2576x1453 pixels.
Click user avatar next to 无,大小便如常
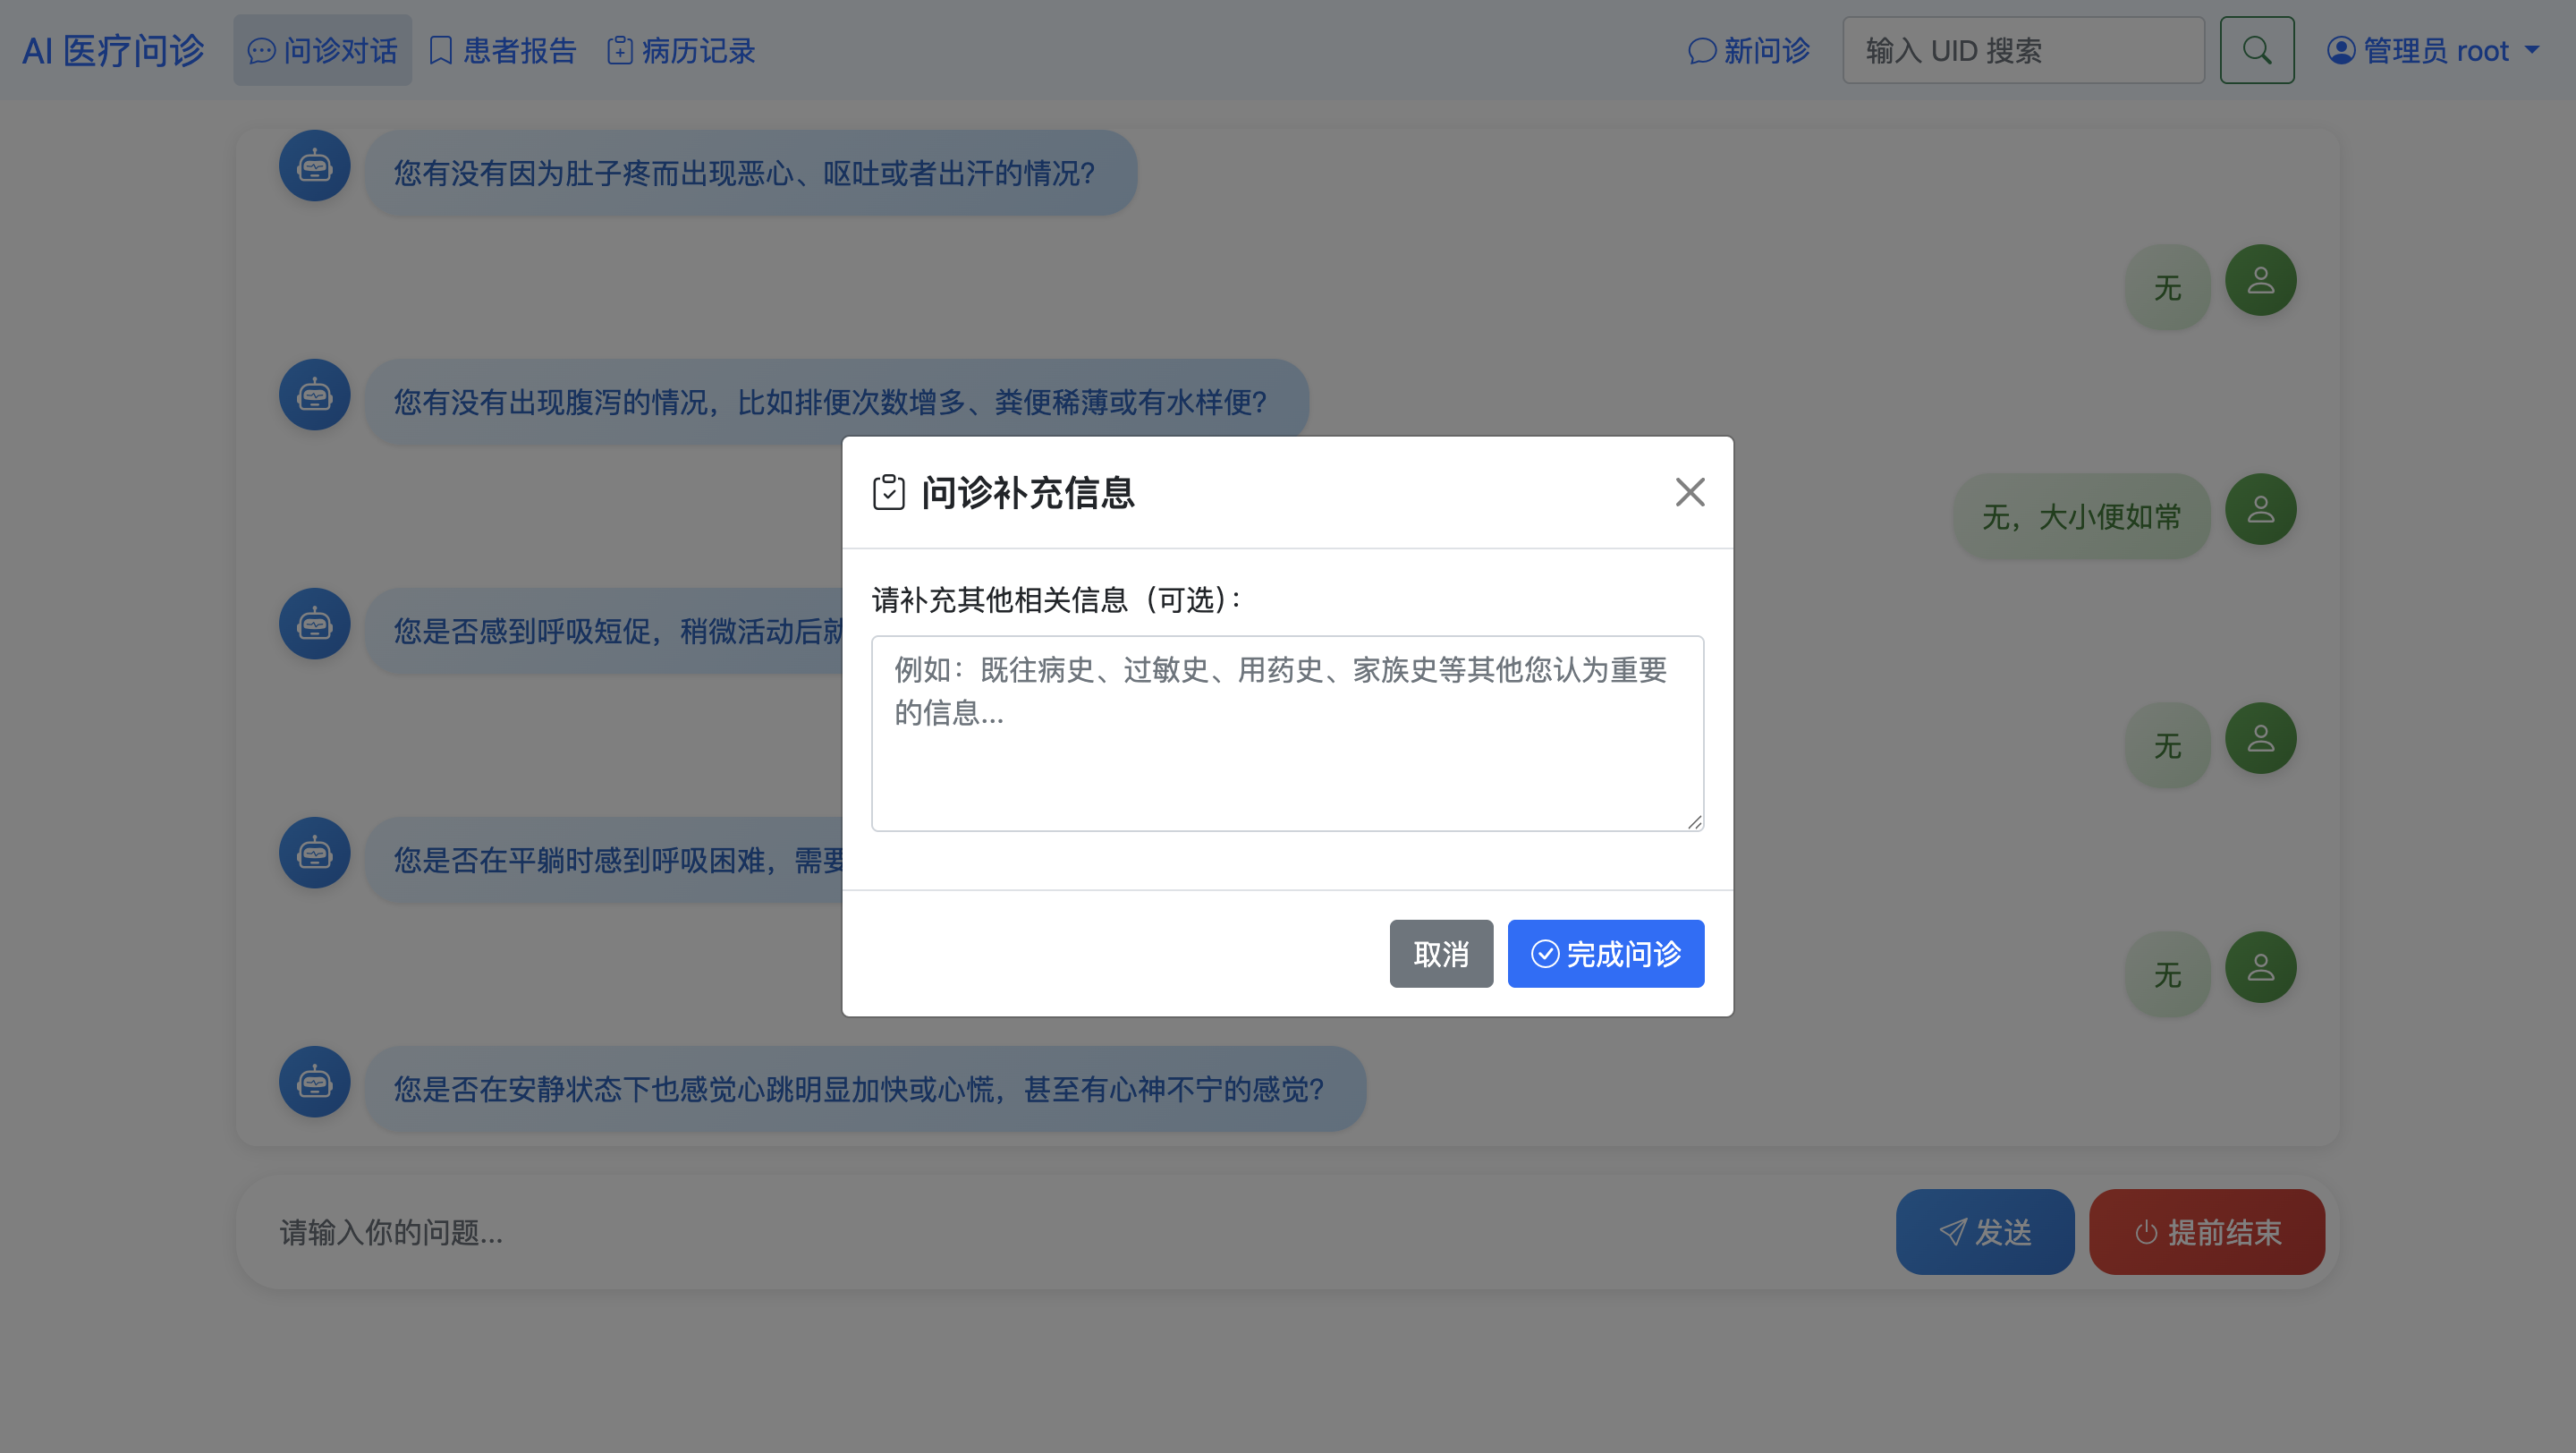click(x=2260, y=509)
